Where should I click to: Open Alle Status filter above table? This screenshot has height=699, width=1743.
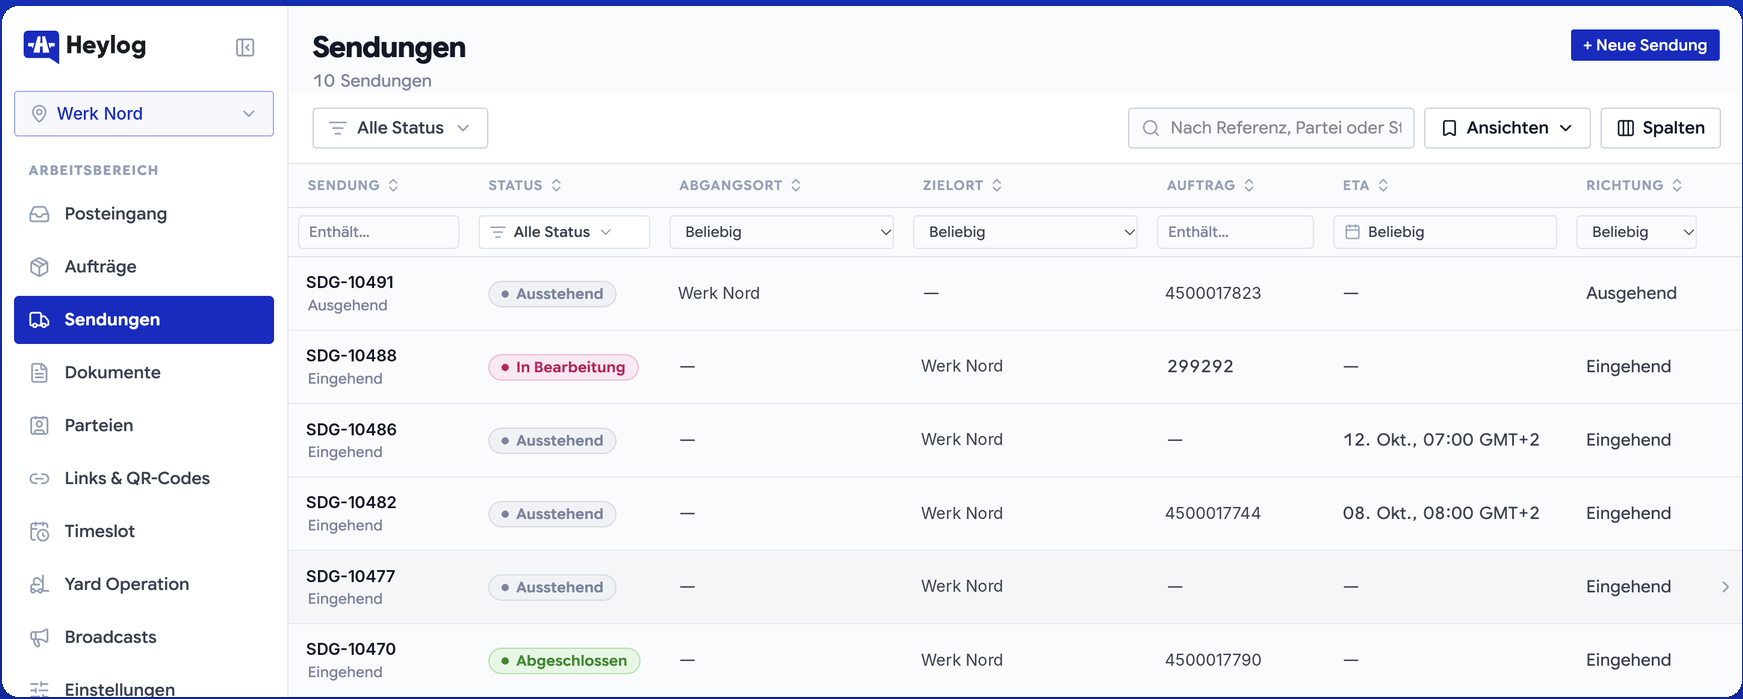coord(400,128)
